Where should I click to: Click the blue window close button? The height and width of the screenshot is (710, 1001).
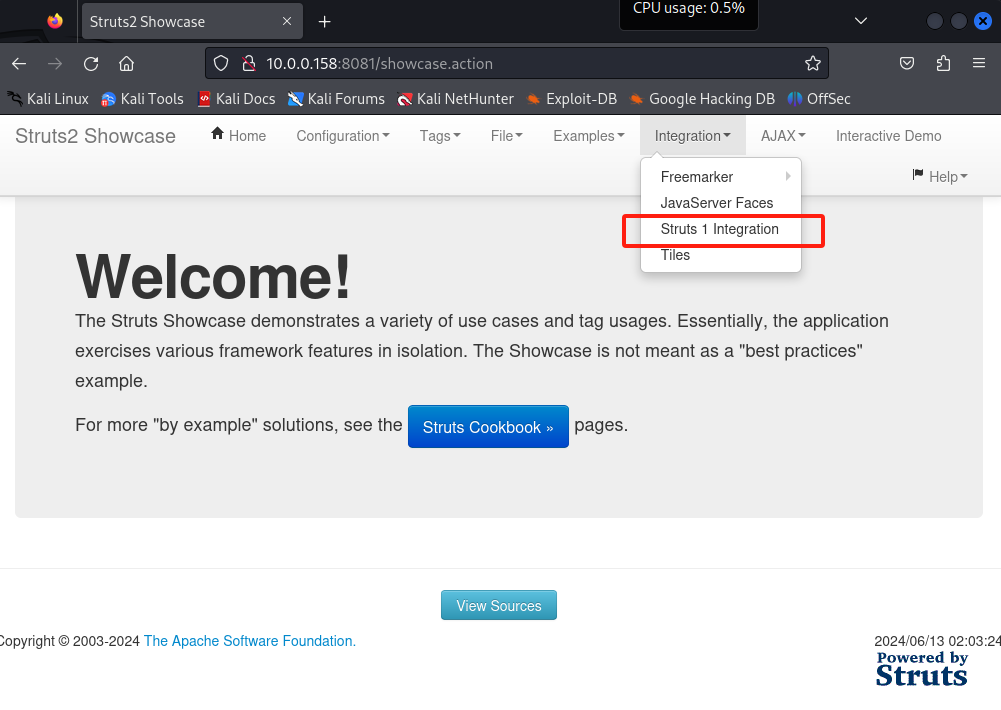coord(982,21)
